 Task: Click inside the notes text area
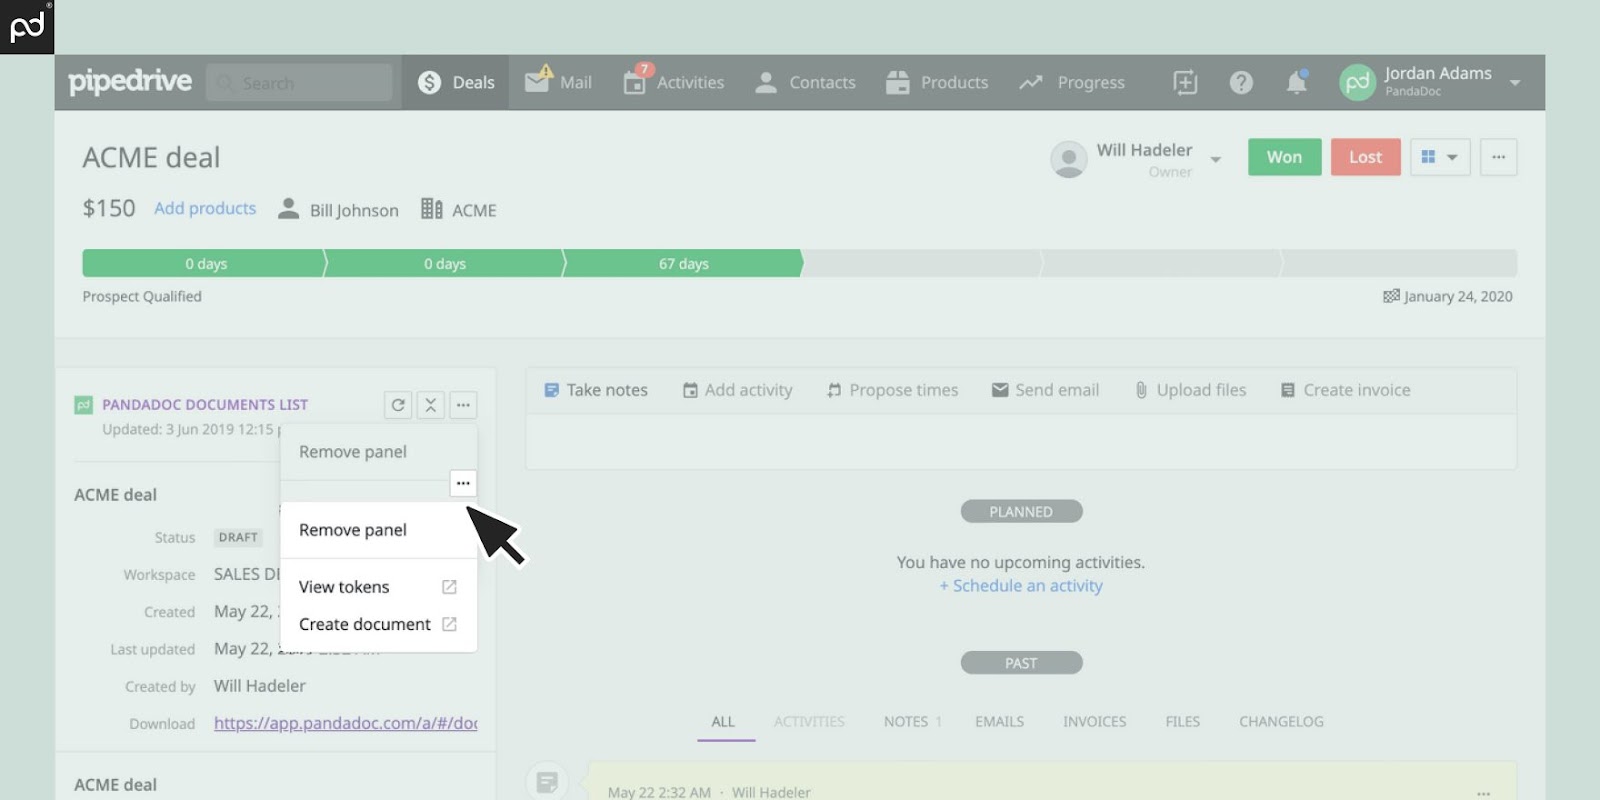[x=1021, y=442]
